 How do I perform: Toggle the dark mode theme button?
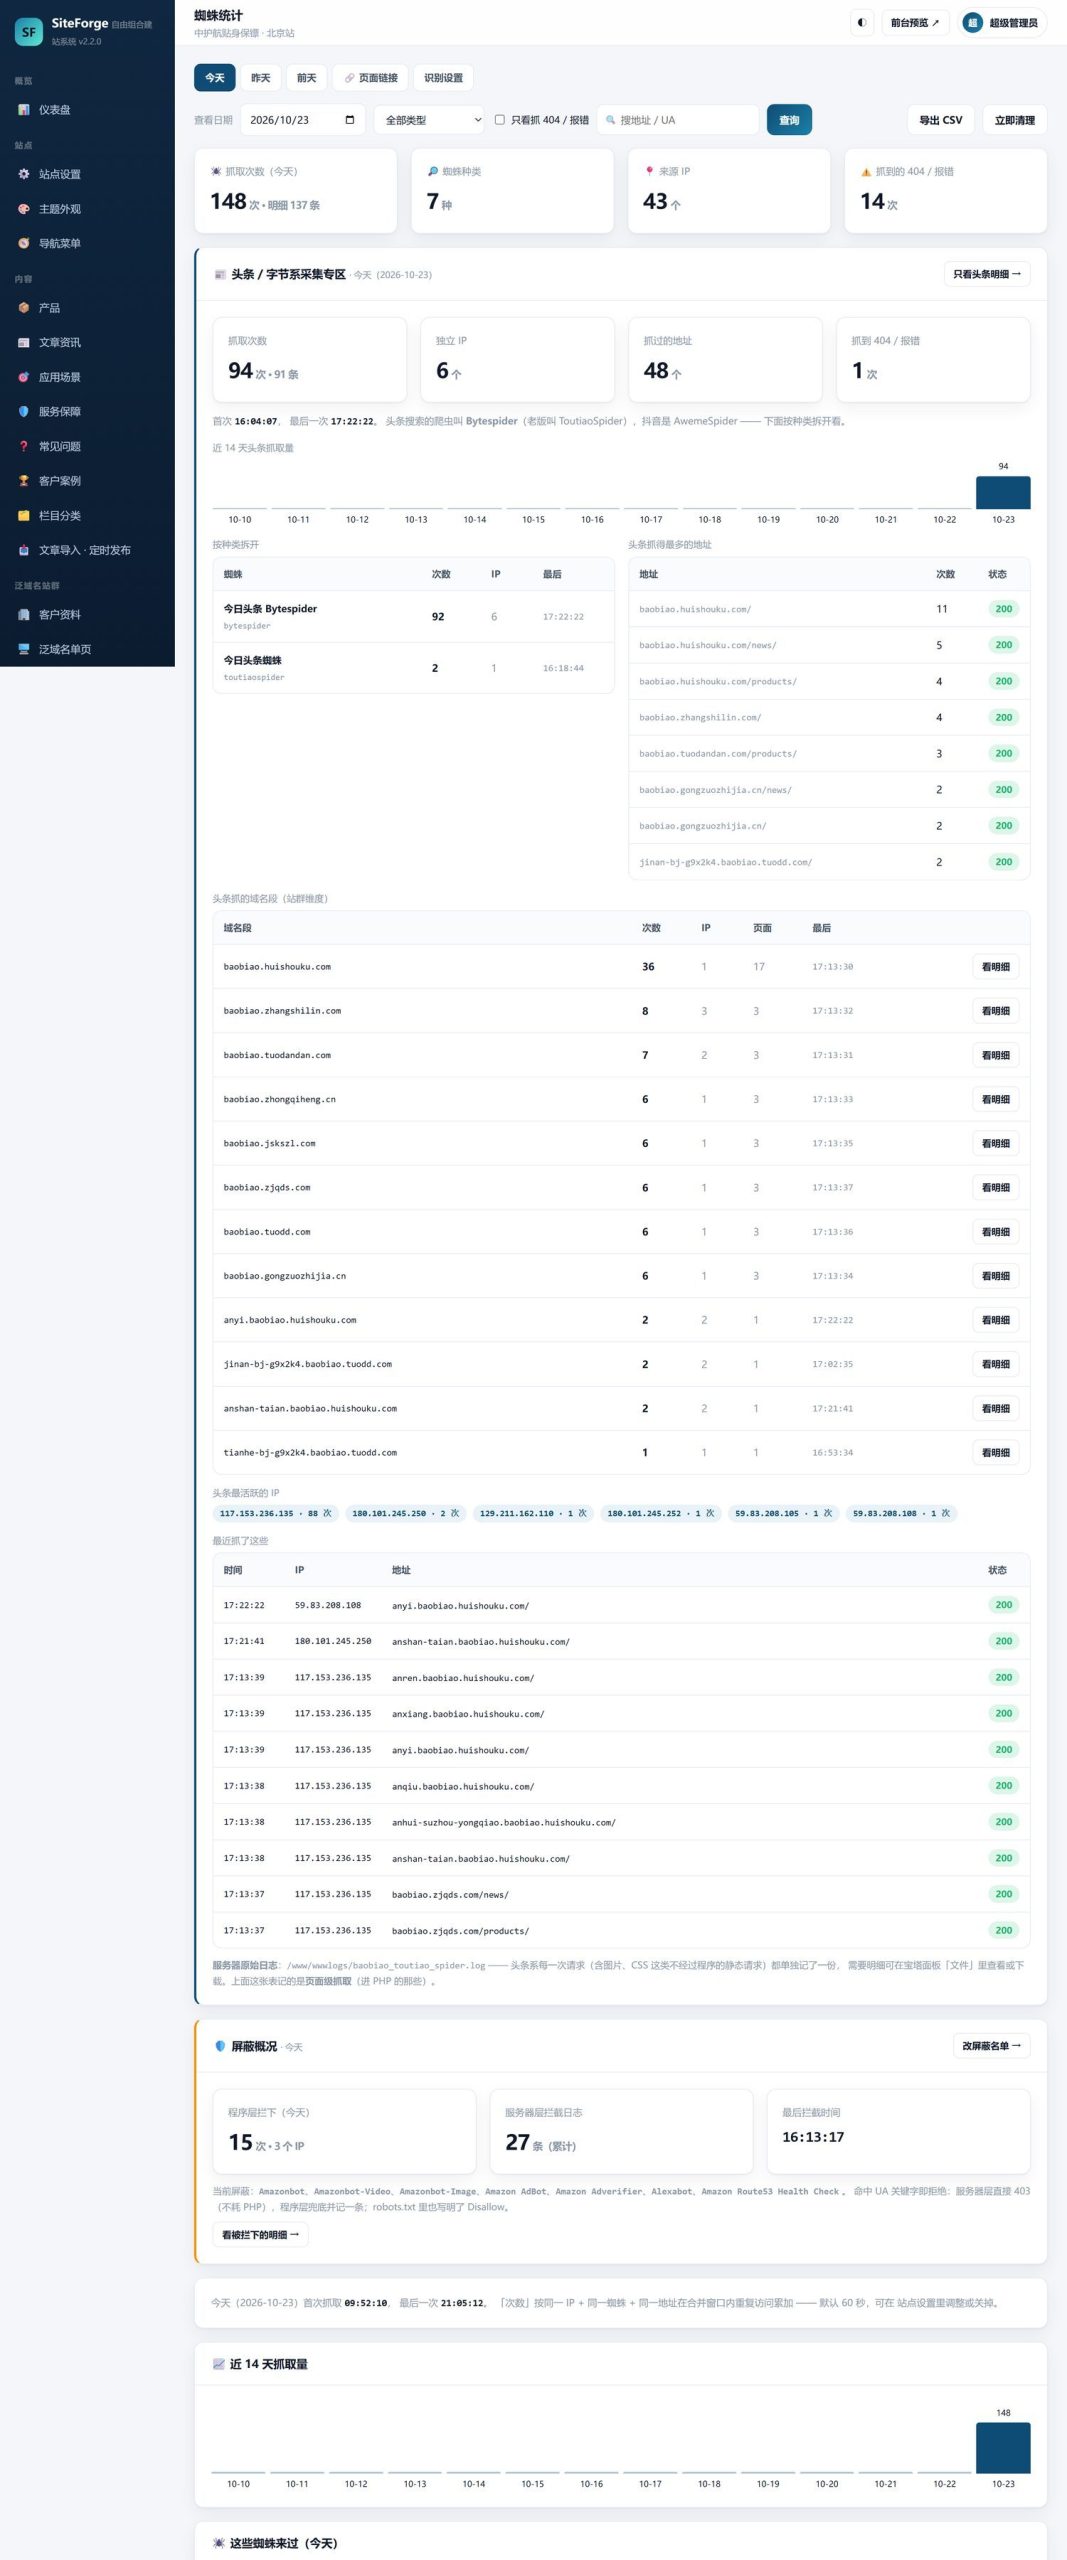click(862, 23)
